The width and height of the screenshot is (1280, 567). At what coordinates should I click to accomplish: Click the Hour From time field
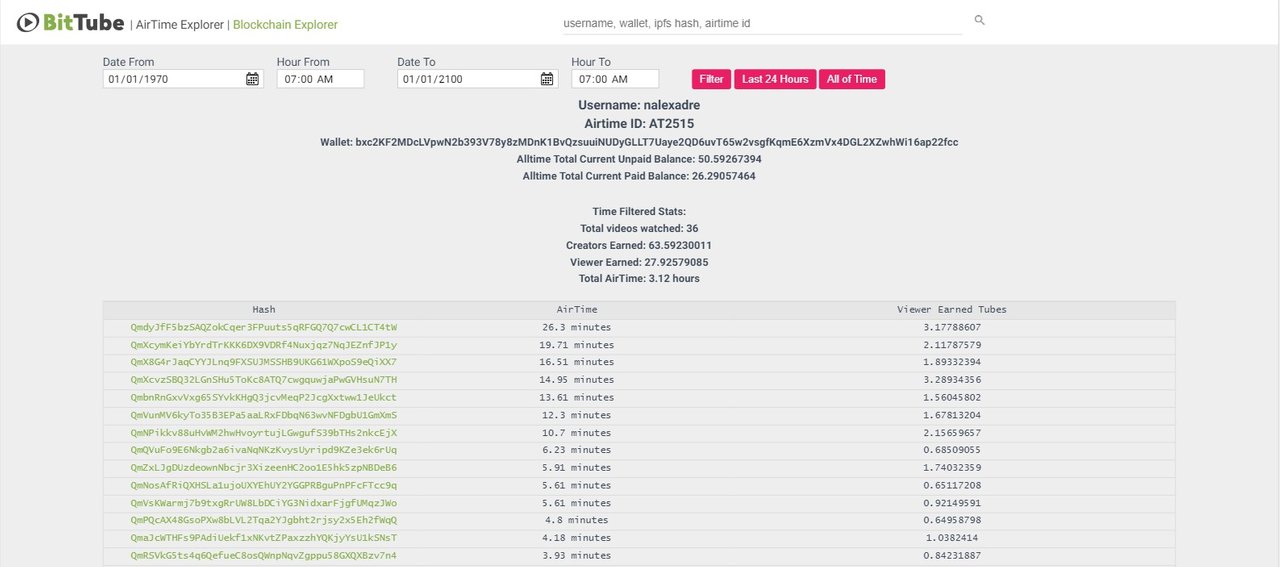tap(320, 79)
